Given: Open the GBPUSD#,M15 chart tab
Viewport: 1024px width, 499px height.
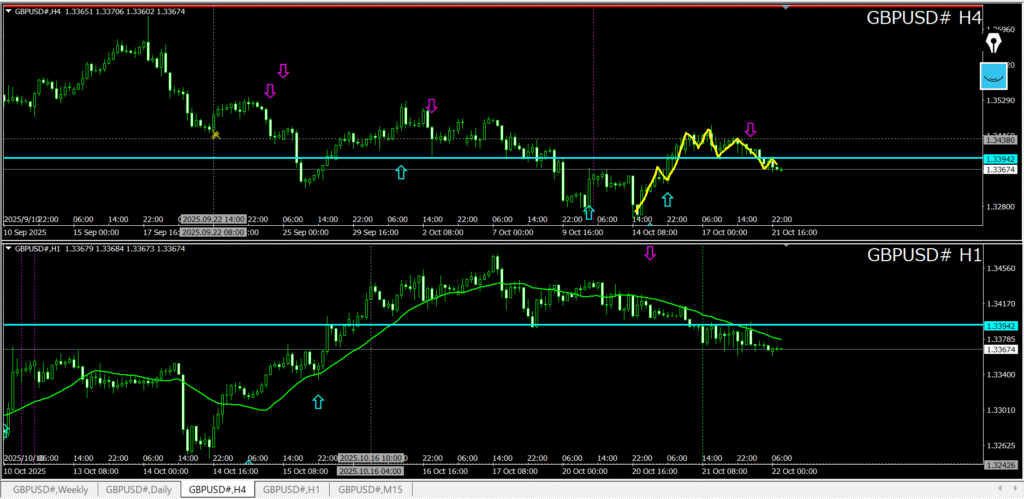Looking at the screenshot, I should [x=370, y=490].
